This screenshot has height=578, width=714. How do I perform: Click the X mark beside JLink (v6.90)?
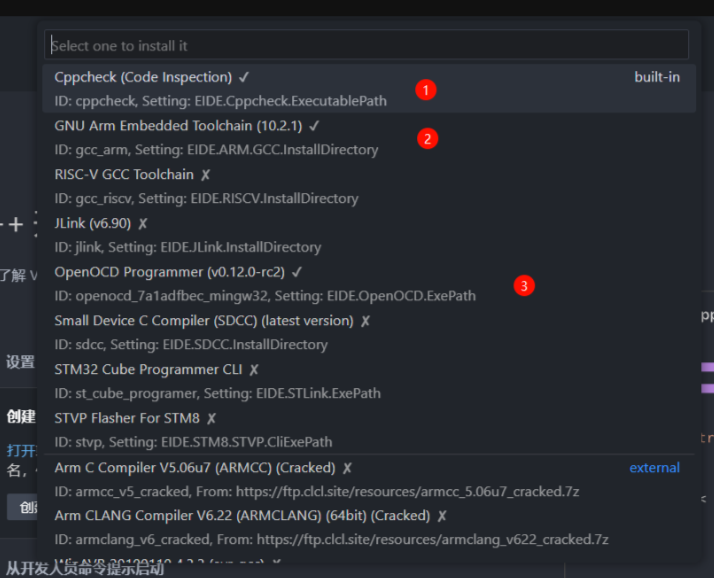143,224
